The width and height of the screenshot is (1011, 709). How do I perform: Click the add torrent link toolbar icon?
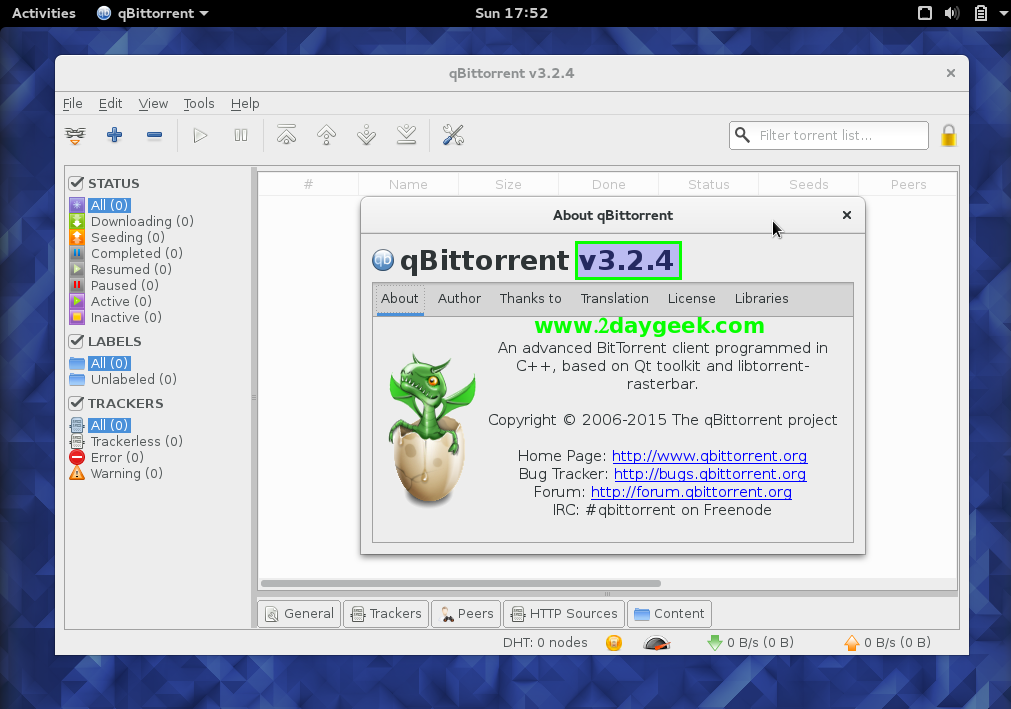75,135
